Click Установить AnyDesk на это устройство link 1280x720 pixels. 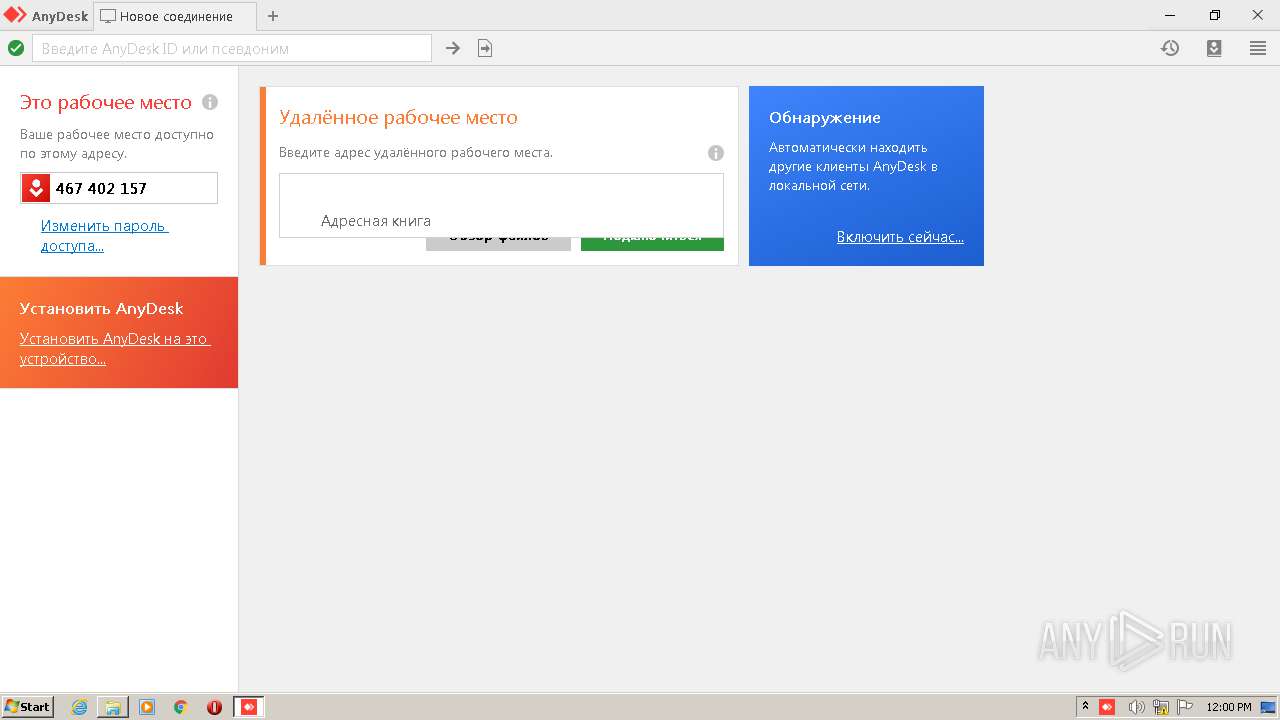pyautogui.click(x=115, y=349)
